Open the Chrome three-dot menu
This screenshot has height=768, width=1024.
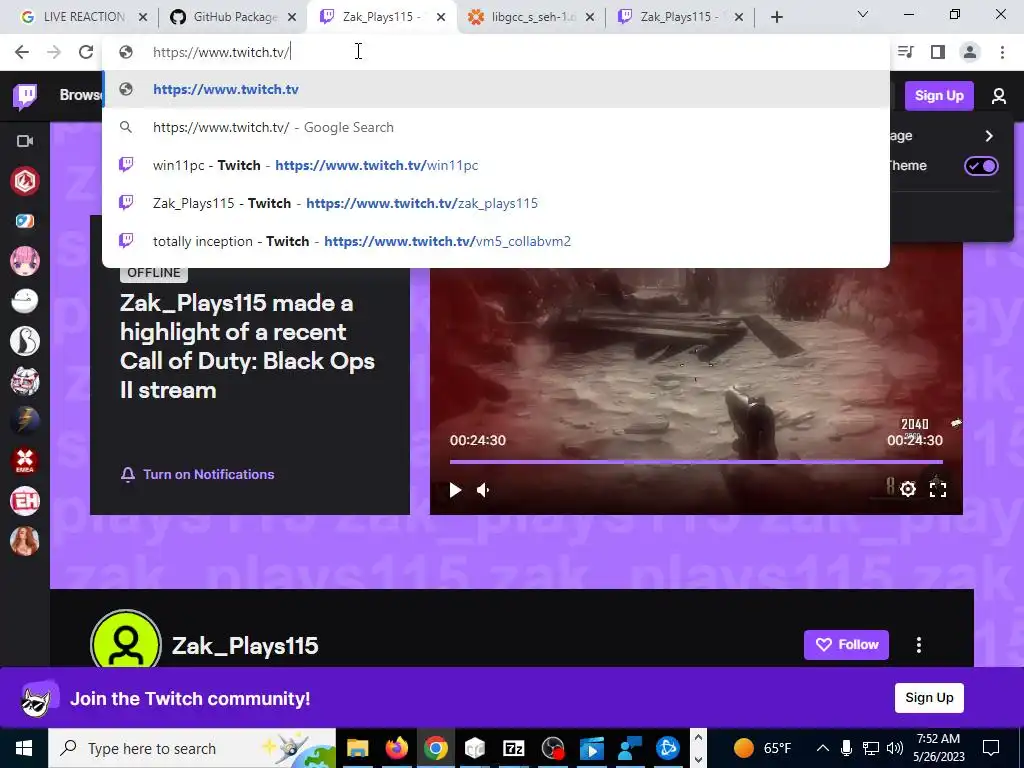[1002, 52]
